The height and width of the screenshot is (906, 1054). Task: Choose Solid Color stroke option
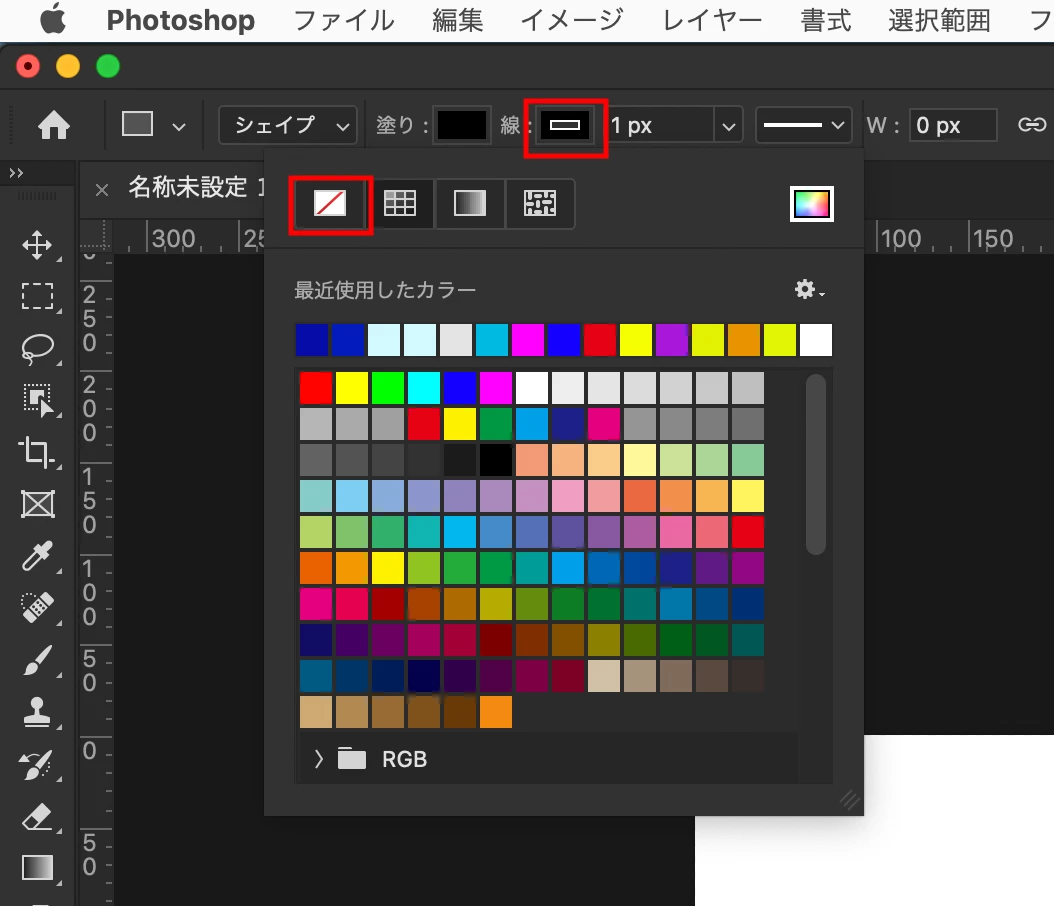tap(400, 203)
